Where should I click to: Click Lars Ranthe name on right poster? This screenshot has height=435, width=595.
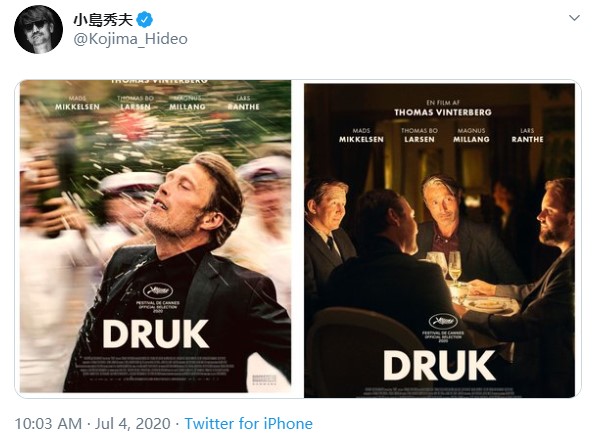tap(527, 136)
